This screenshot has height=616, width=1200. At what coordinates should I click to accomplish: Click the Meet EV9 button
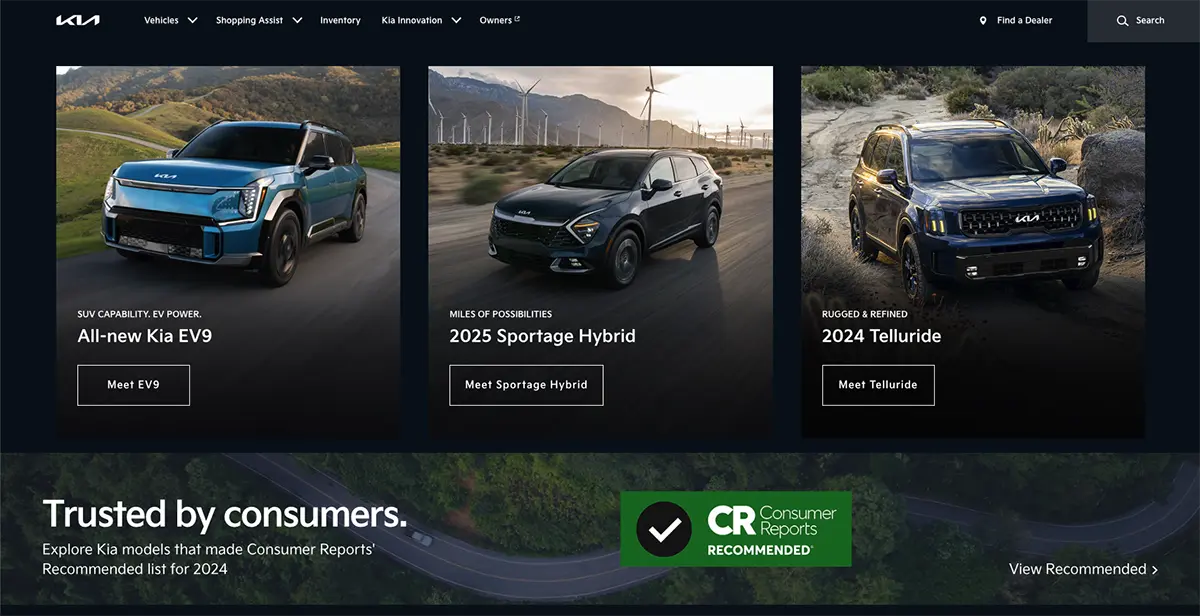click(133, 385)
